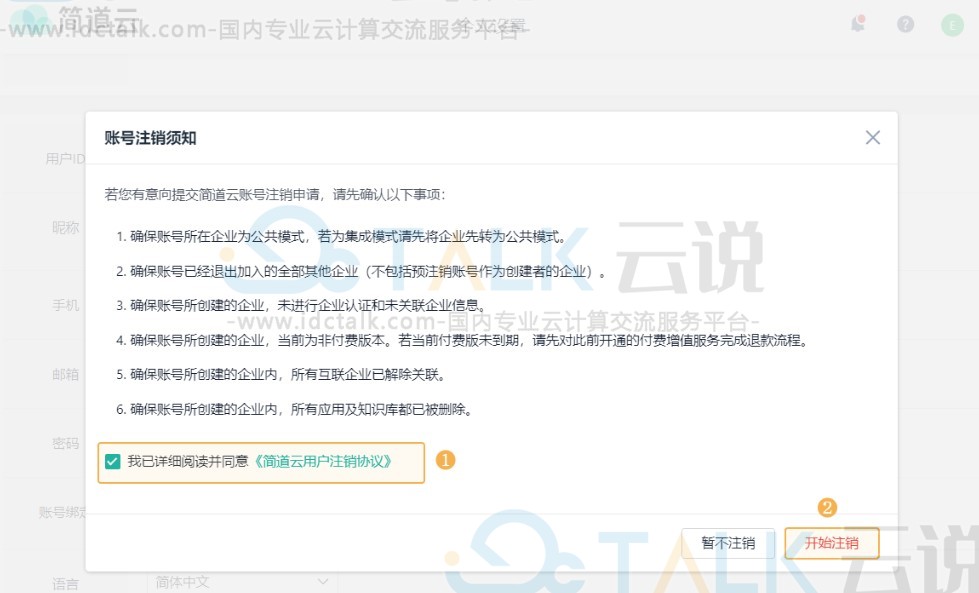The height and width of the screenshot is (593, 979).
Task: Click the 邮箱 label in background page
Action: coord(66,375)
